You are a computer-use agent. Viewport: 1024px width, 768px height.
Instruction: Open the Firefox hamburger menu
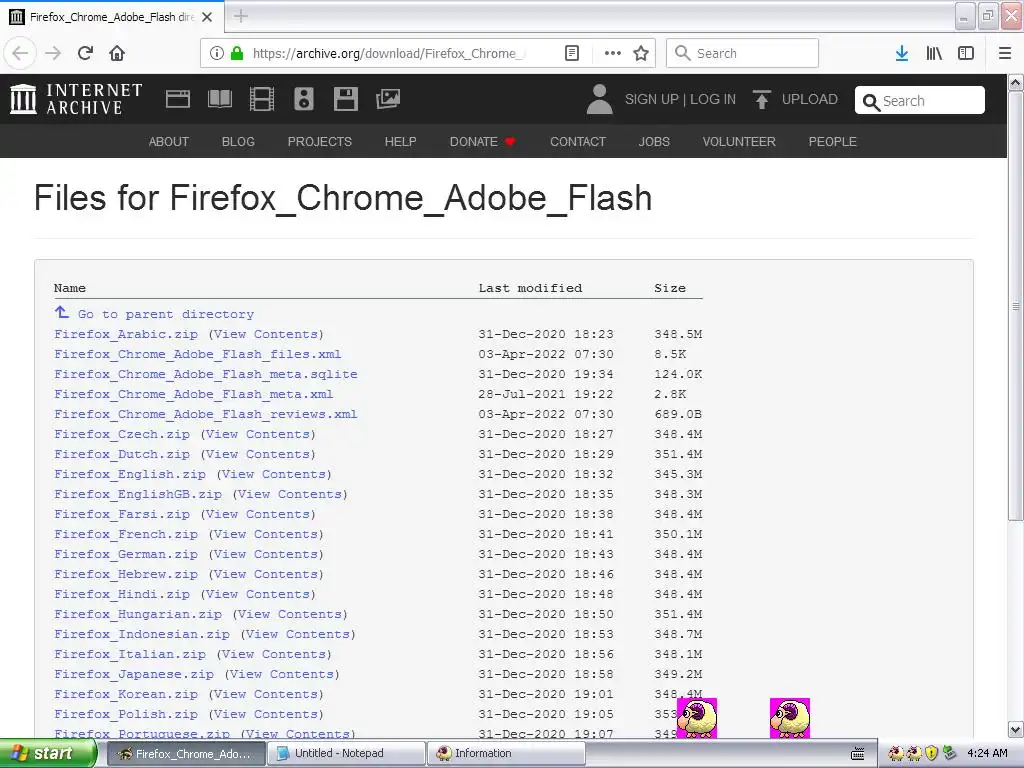tap(1005, 53)
